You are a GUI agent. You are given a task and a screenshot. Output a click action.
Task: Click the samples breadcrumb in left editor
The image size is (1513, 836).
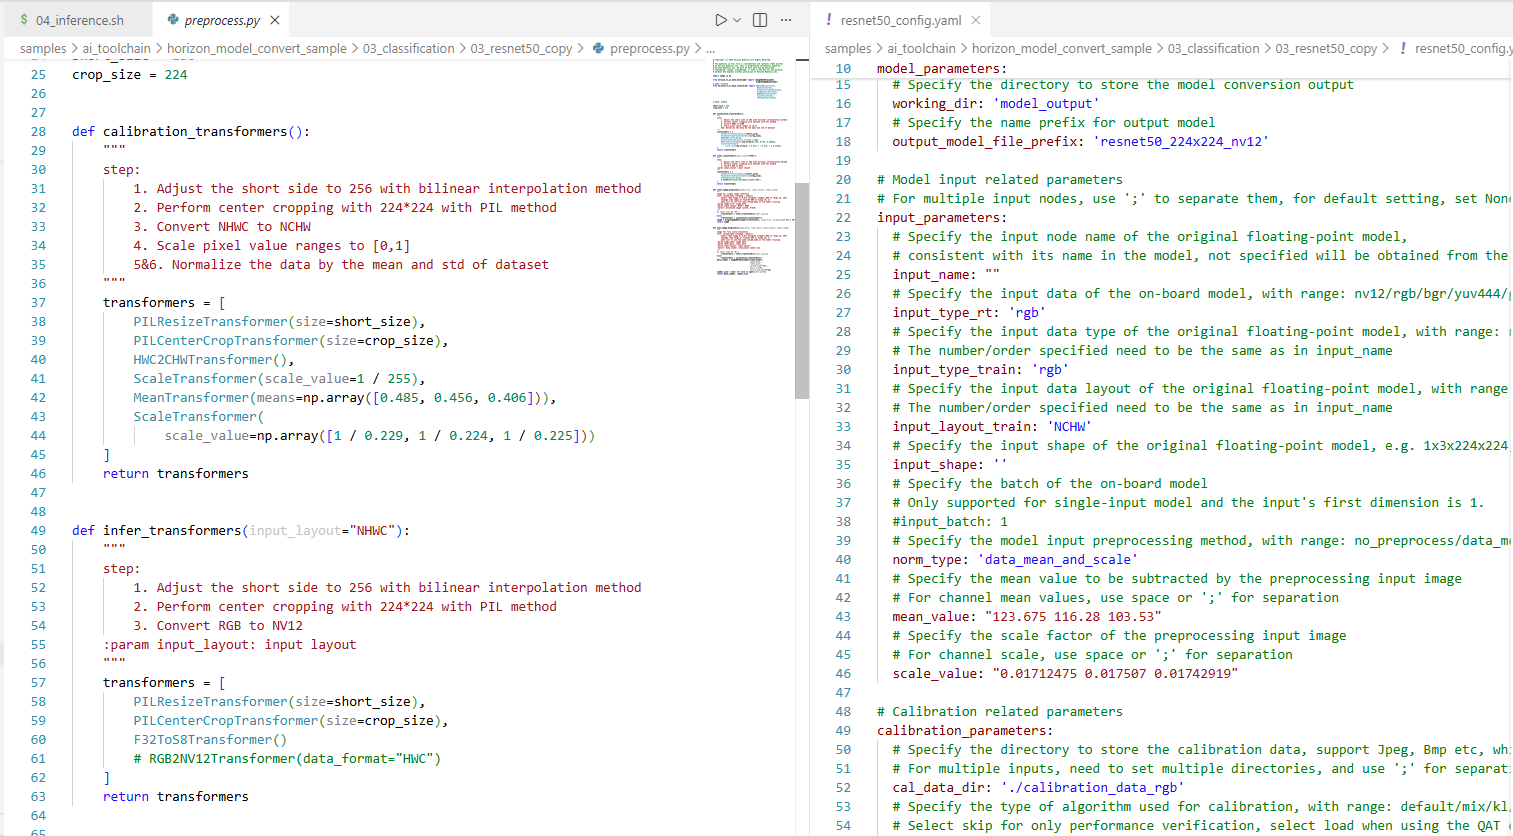43,48
